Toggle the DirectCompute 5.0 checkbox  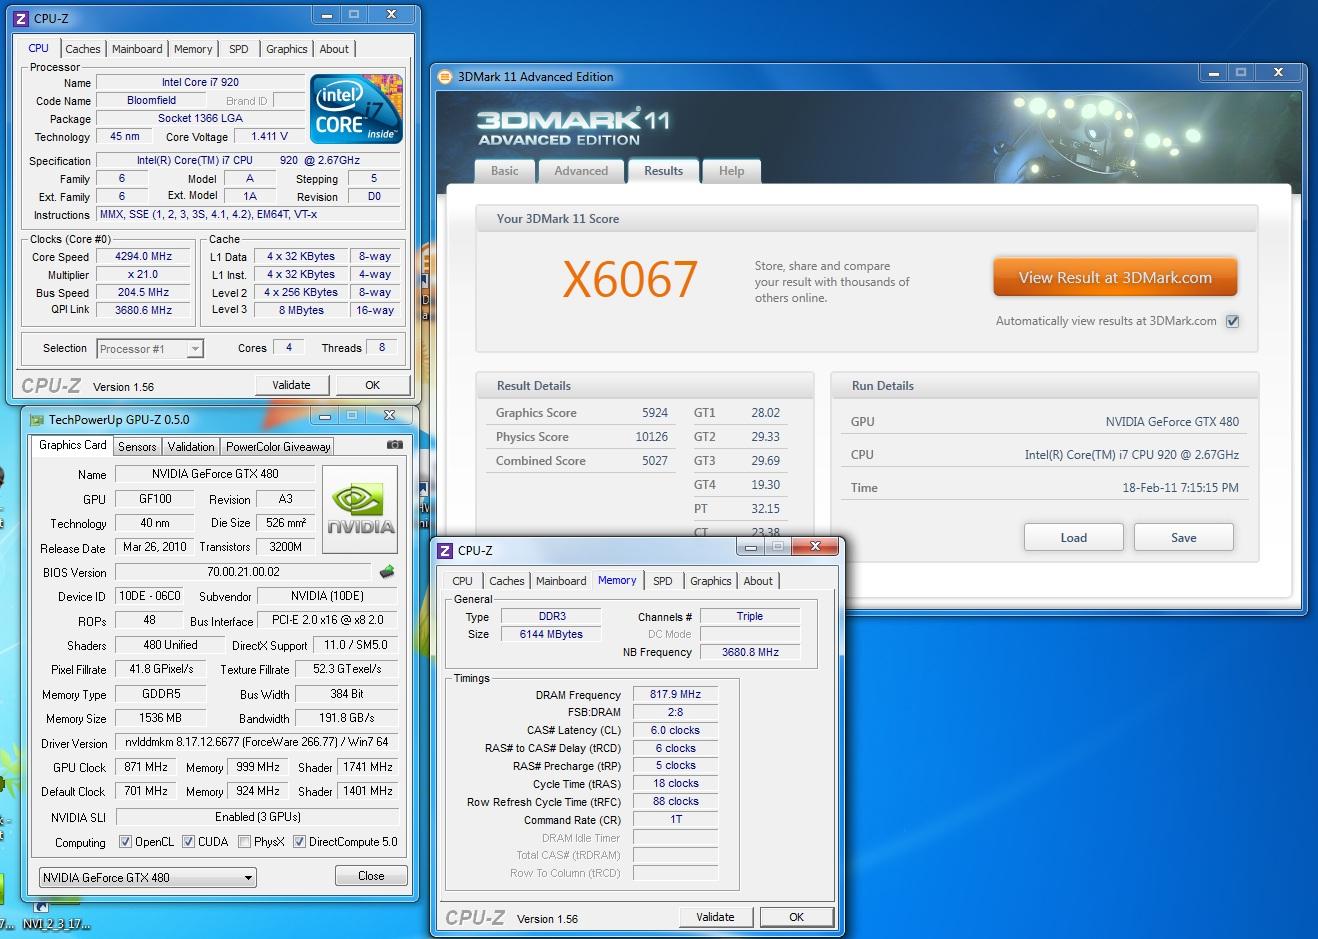(x=299, y=842)
